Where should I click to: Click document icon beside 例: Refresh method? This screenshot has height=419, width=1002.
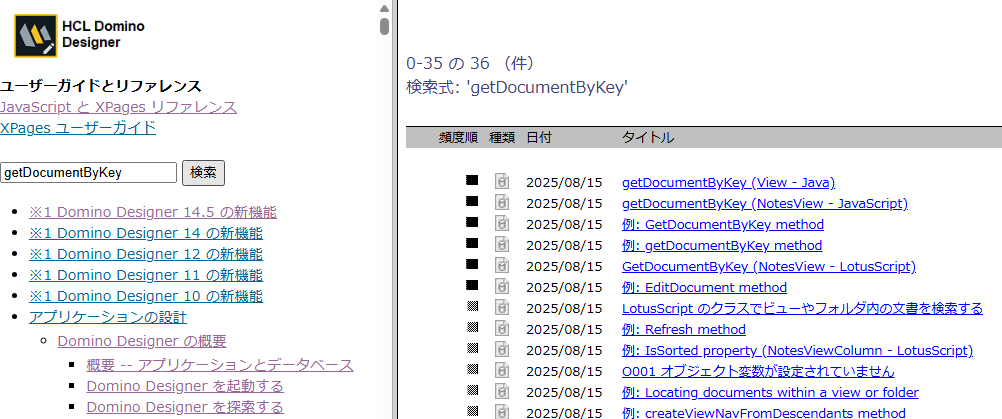click(502, 329)
